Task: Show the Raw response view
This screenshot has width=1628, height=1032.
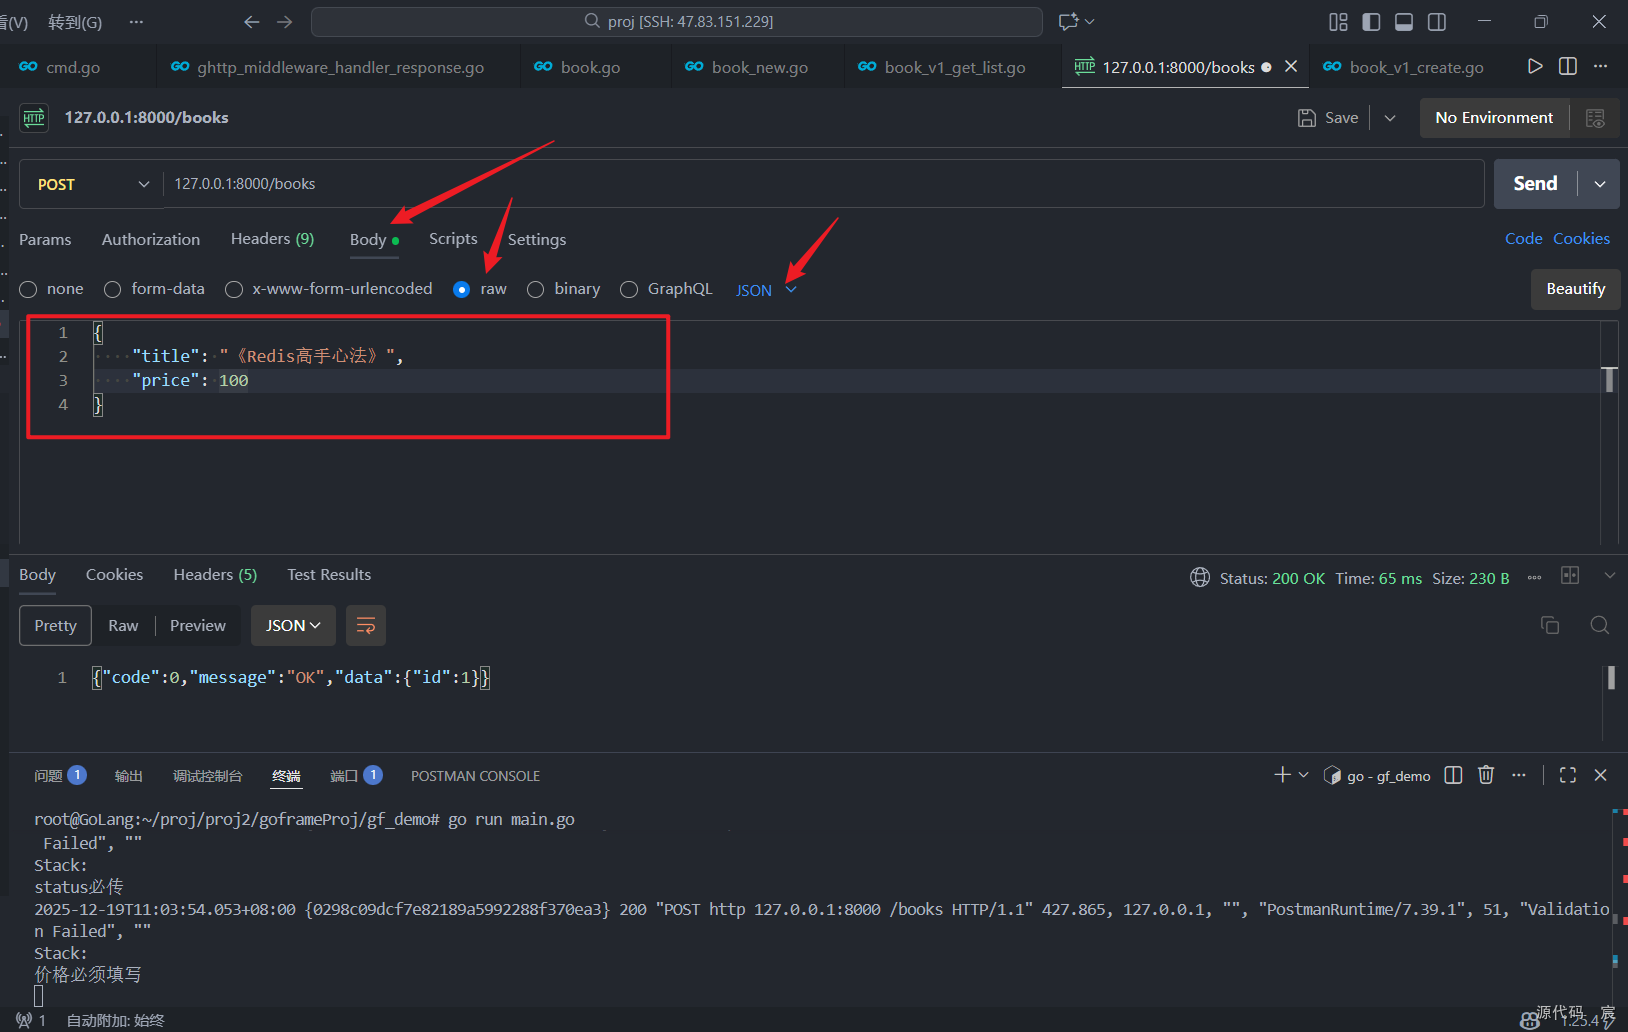Action: [123, 625]
